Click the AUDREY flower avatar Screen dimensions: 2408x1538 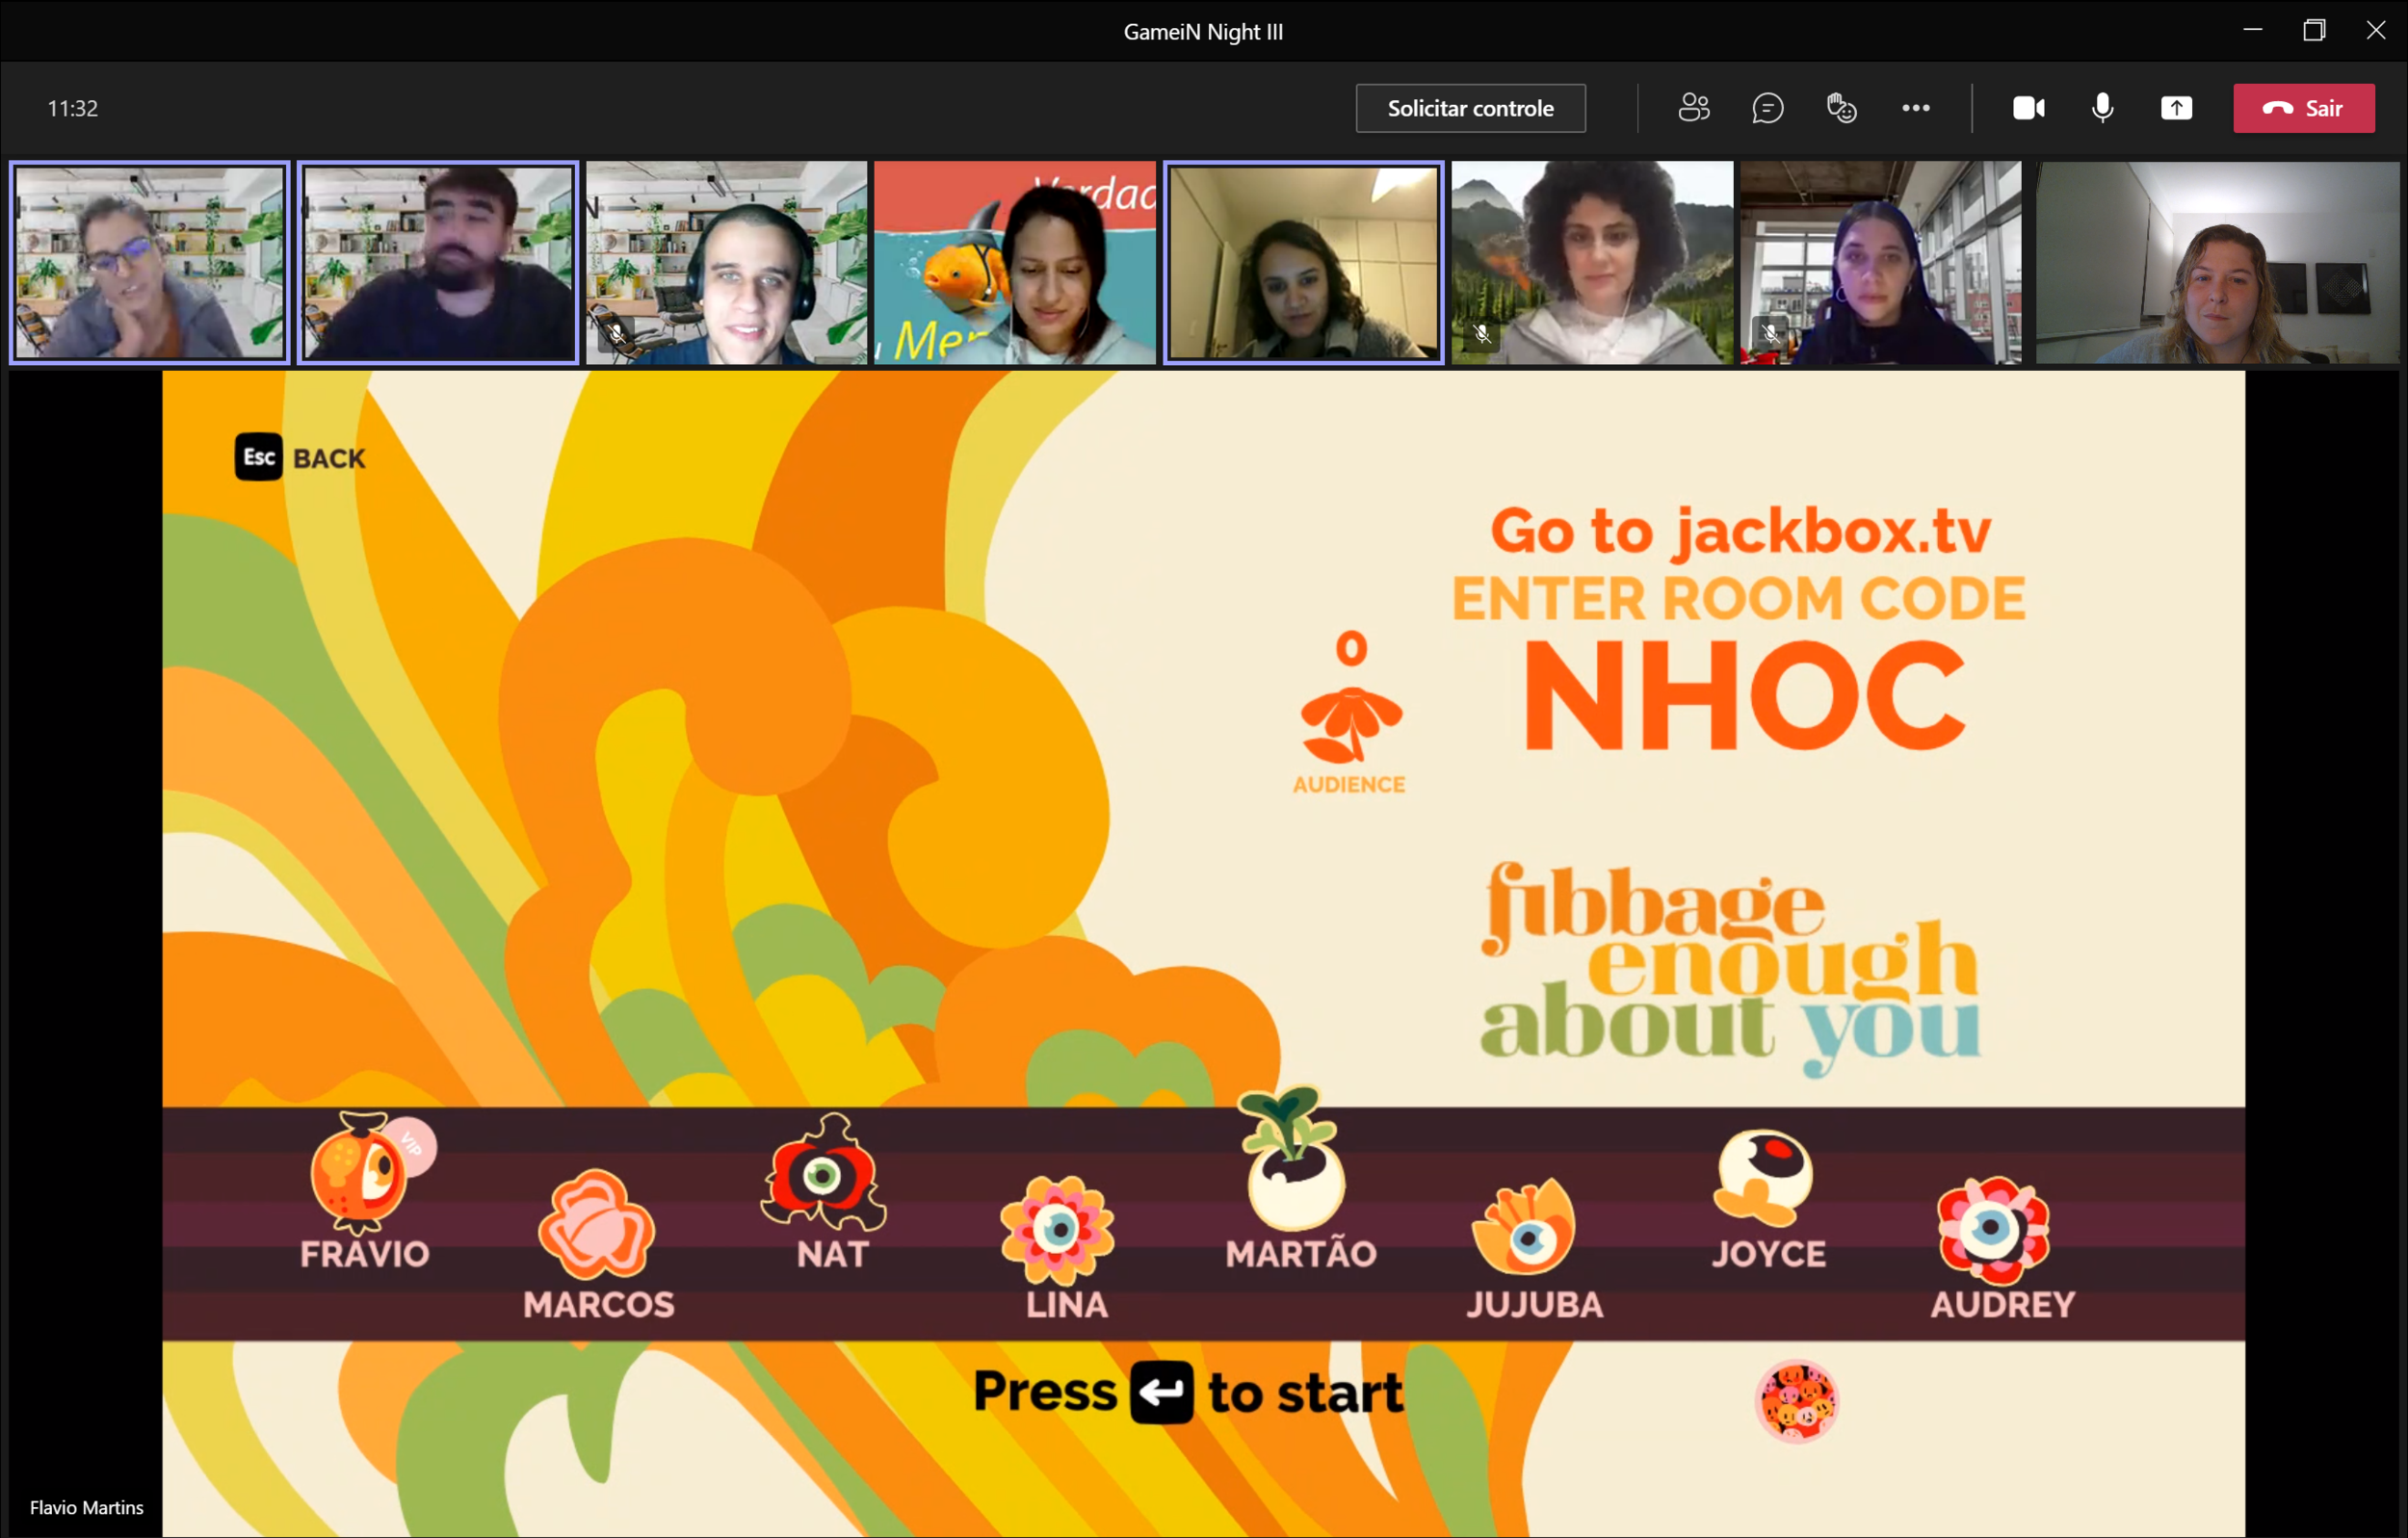(x=1993, y=1230)
